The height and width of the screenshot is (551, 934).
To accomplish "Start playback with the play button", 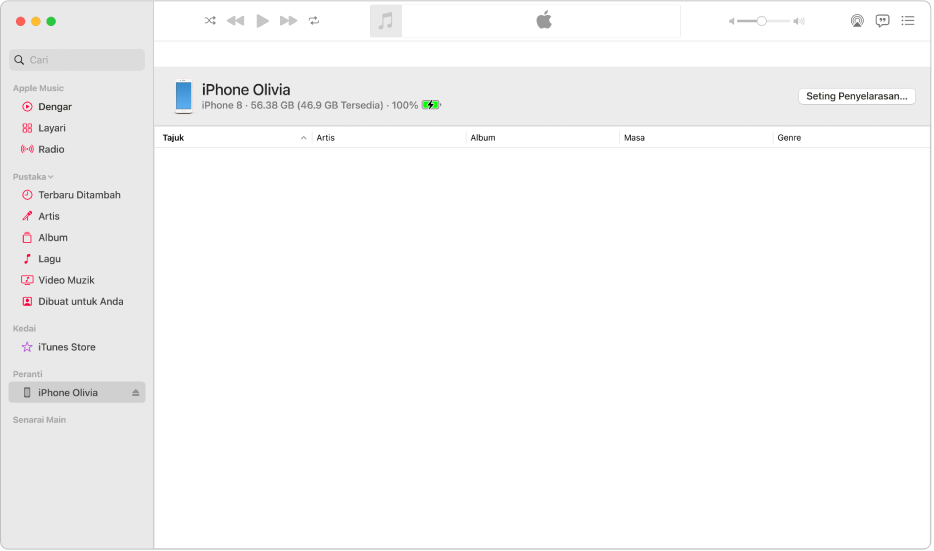I will point(262,21).
